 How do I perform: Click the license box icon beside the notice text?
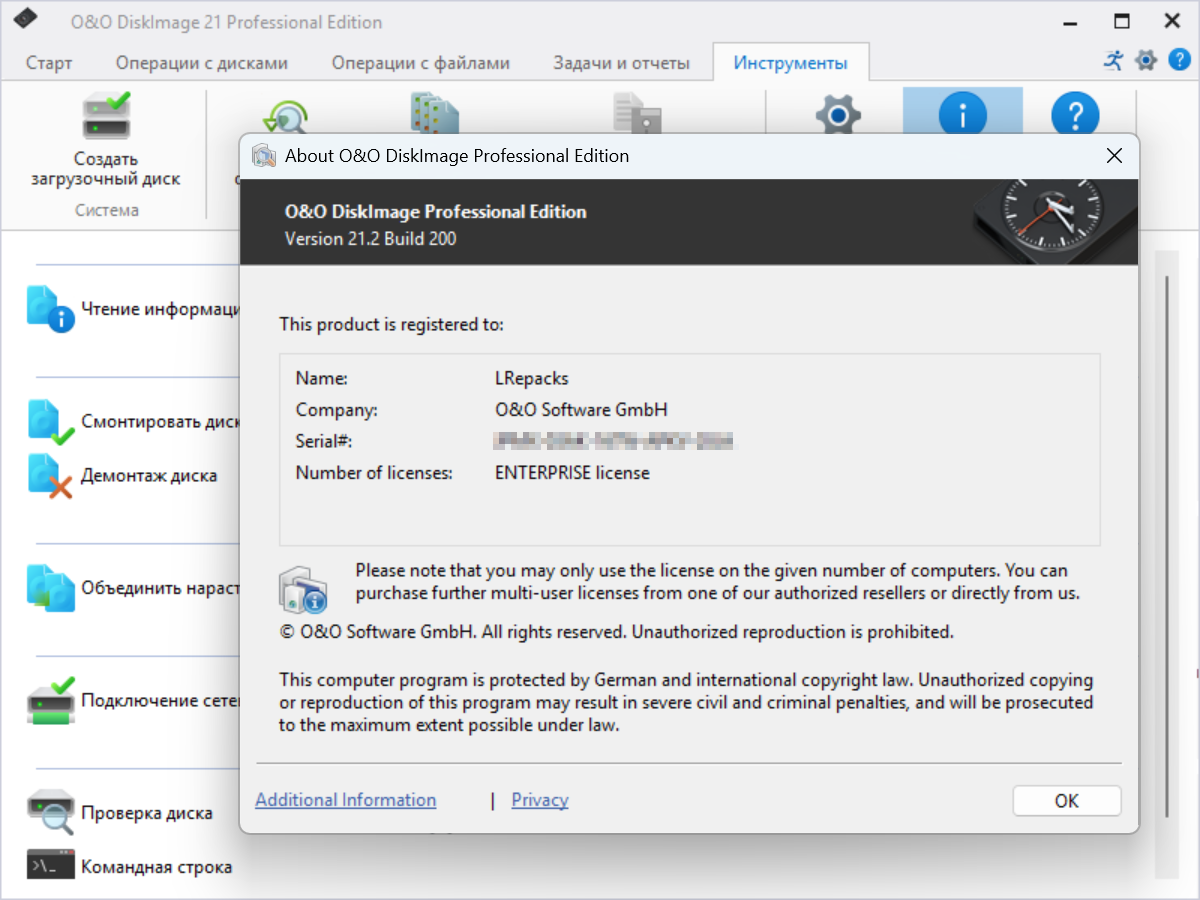[x=302, y=590]
